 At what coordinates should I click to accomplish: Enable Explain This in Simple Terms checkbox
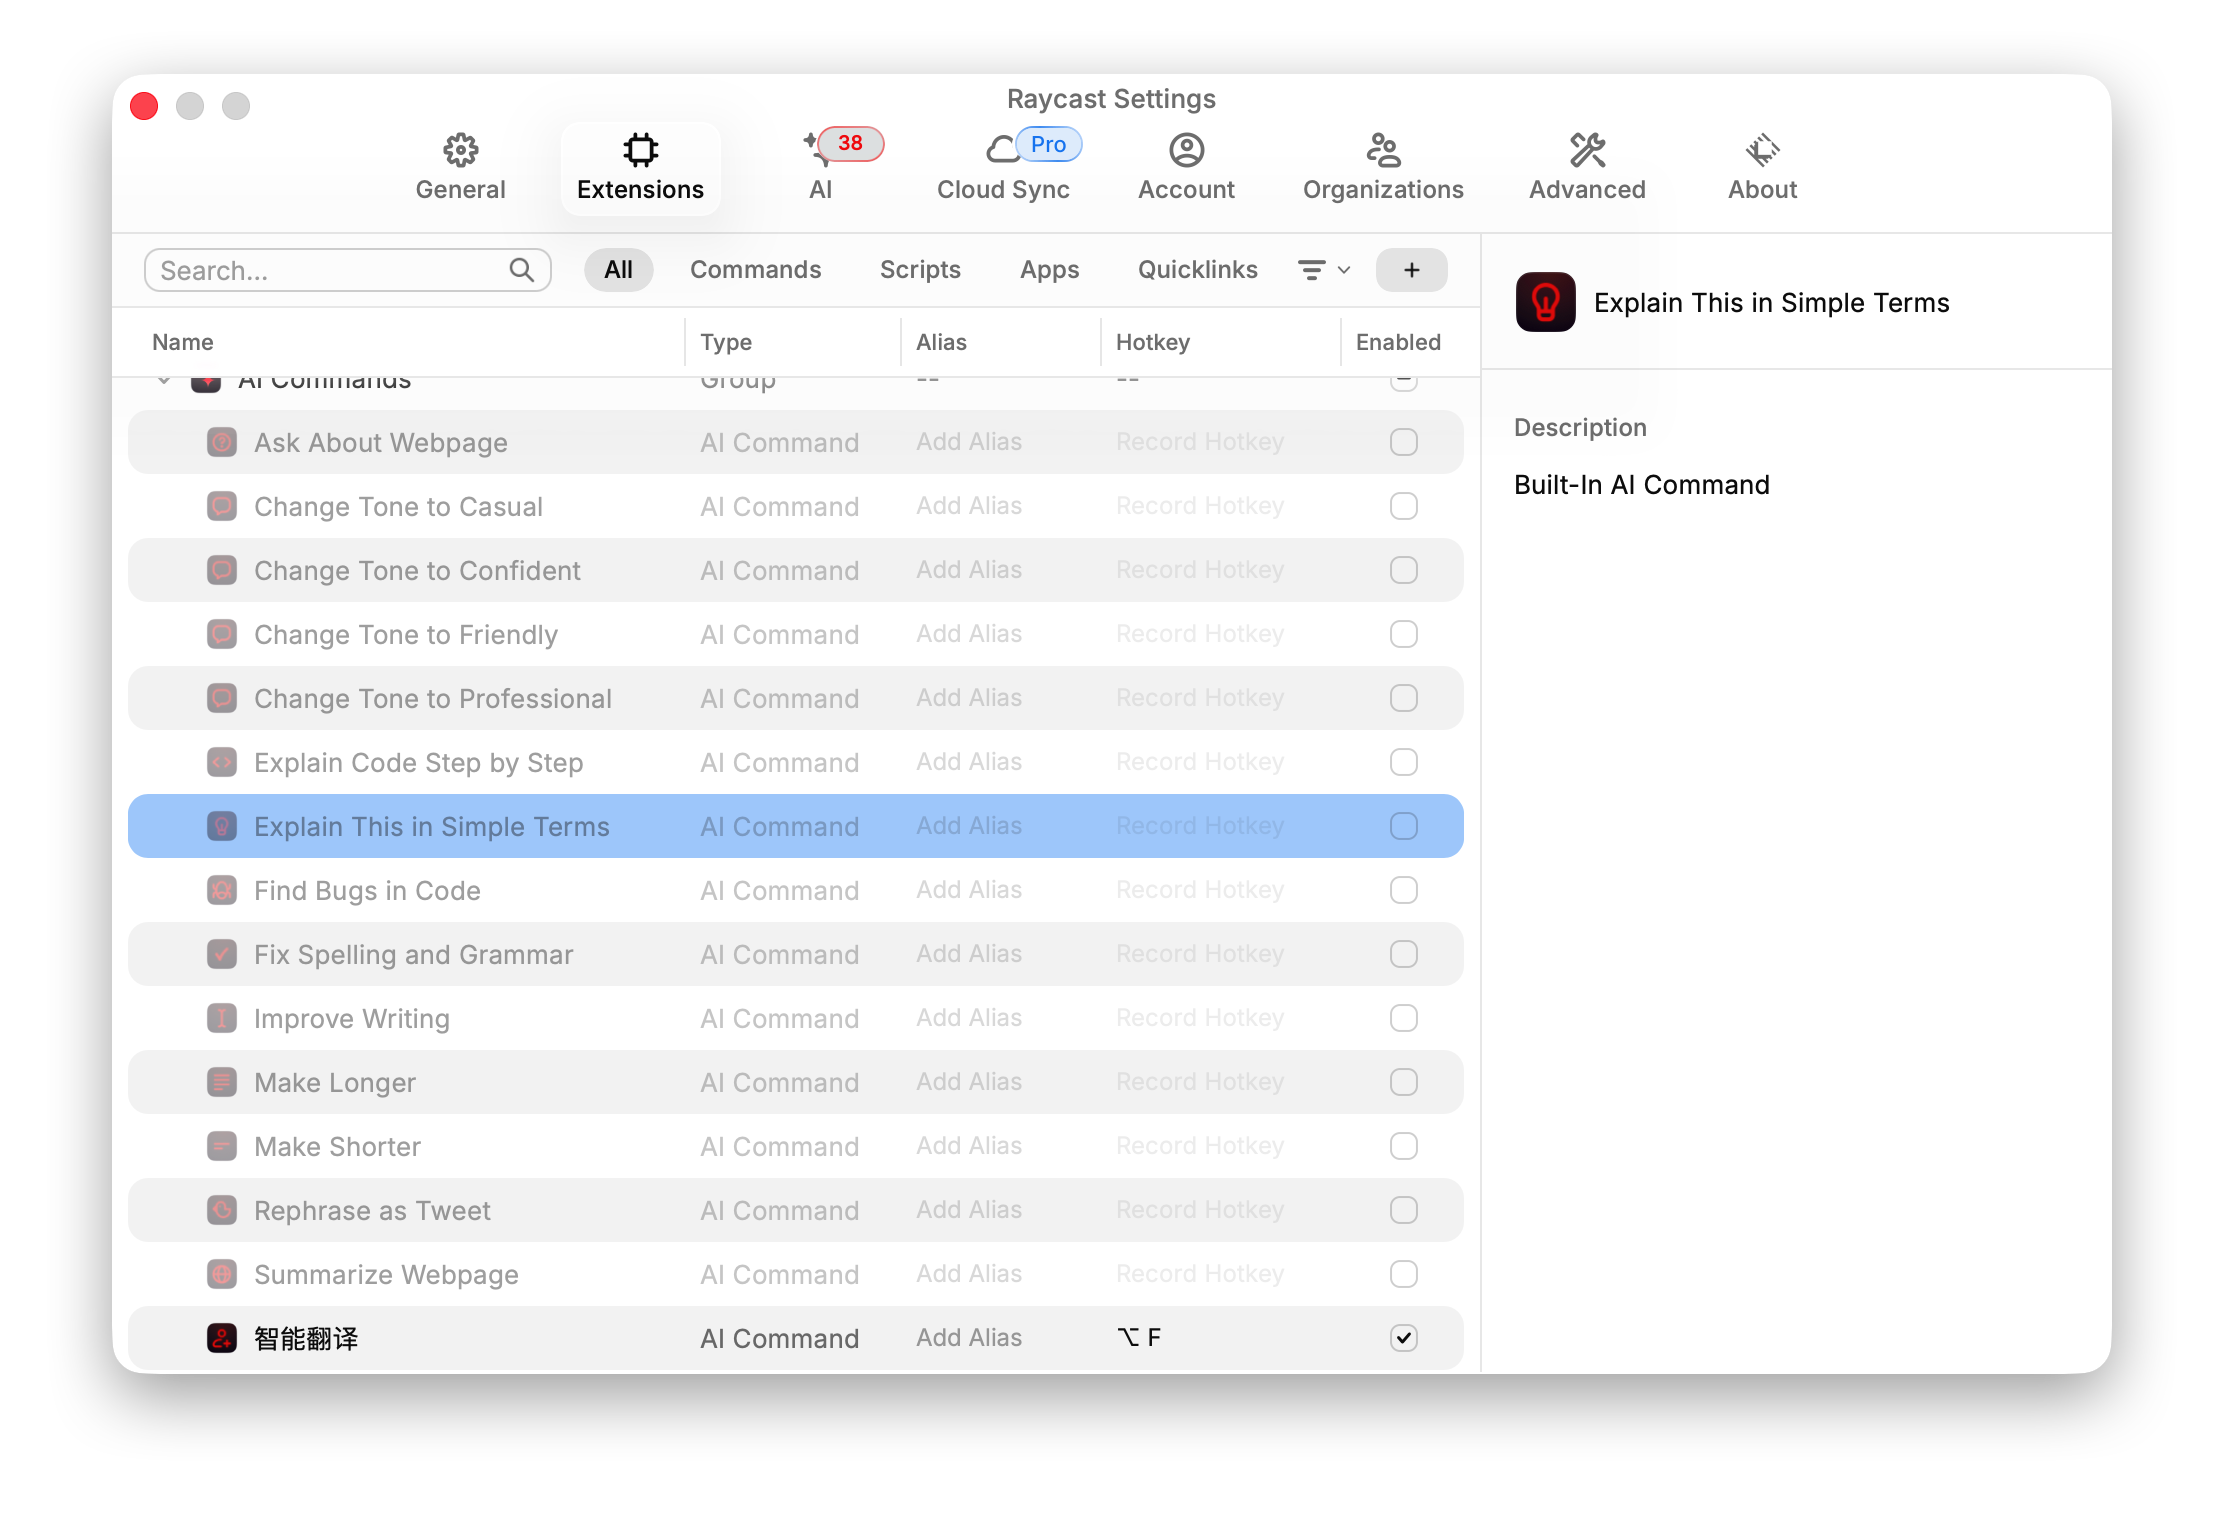[x=1404, y=826]
